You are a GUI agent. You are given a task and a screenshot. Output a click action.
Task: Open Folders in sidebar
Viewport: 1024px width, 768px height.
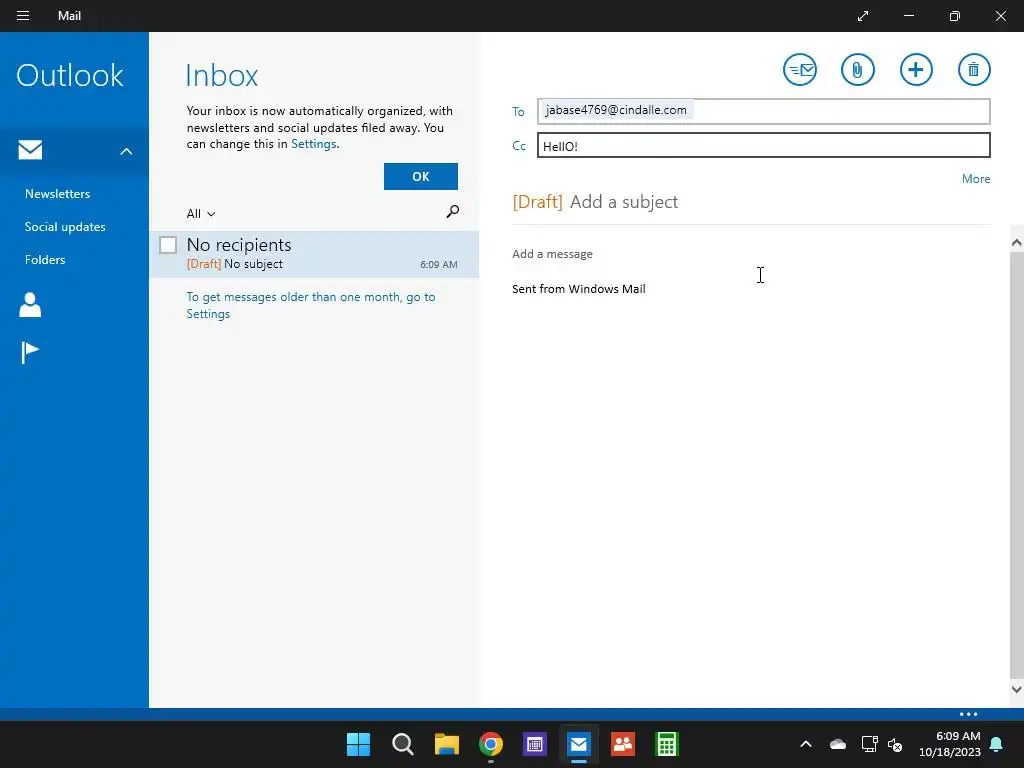pos(44,259)
